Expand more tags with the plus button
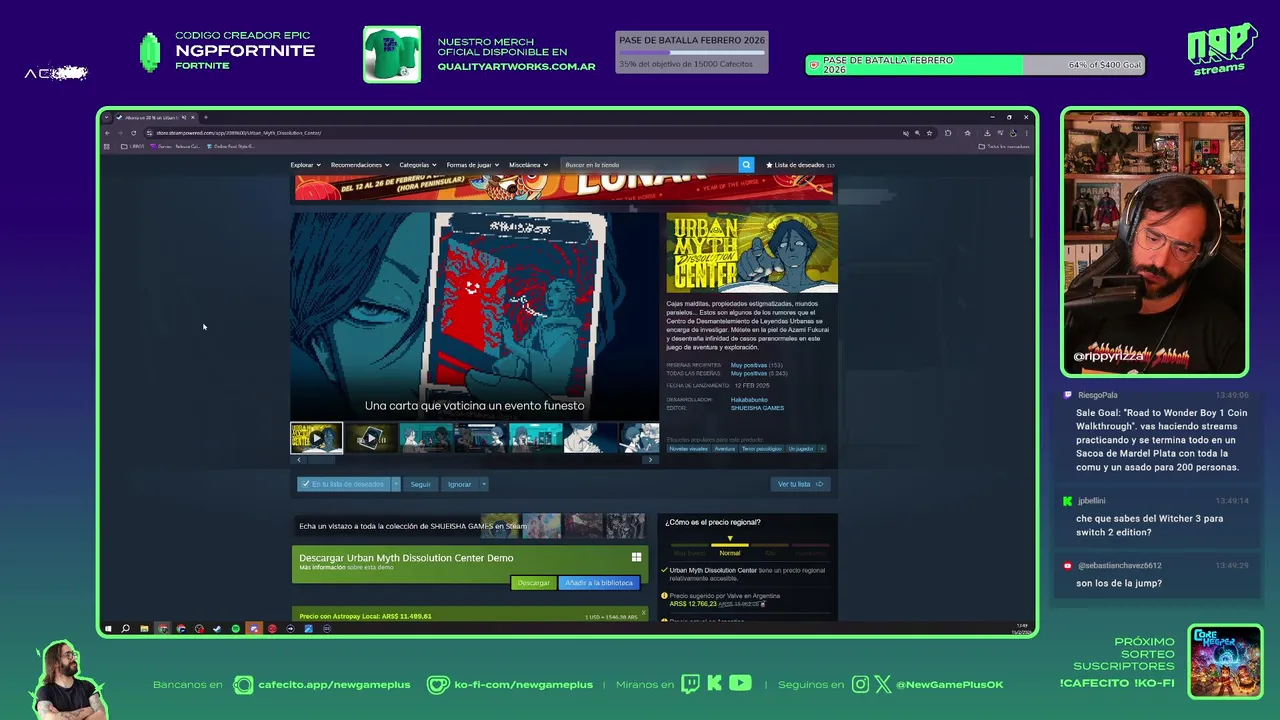The height and width of the screenshot is (720, 1280). pyautogui.click(x=822, y=449)
